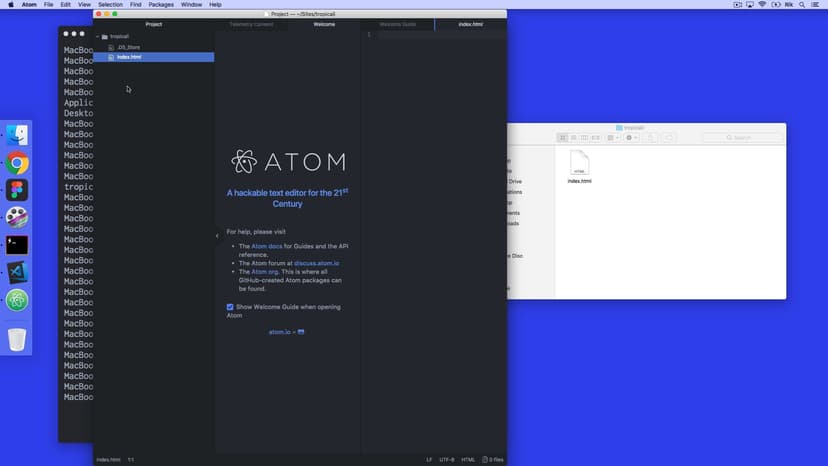Open Finder group-by dropdown in toolbar
Viewport: 828px width, 466px height.
pyautogui.click(x=613, y=137)
